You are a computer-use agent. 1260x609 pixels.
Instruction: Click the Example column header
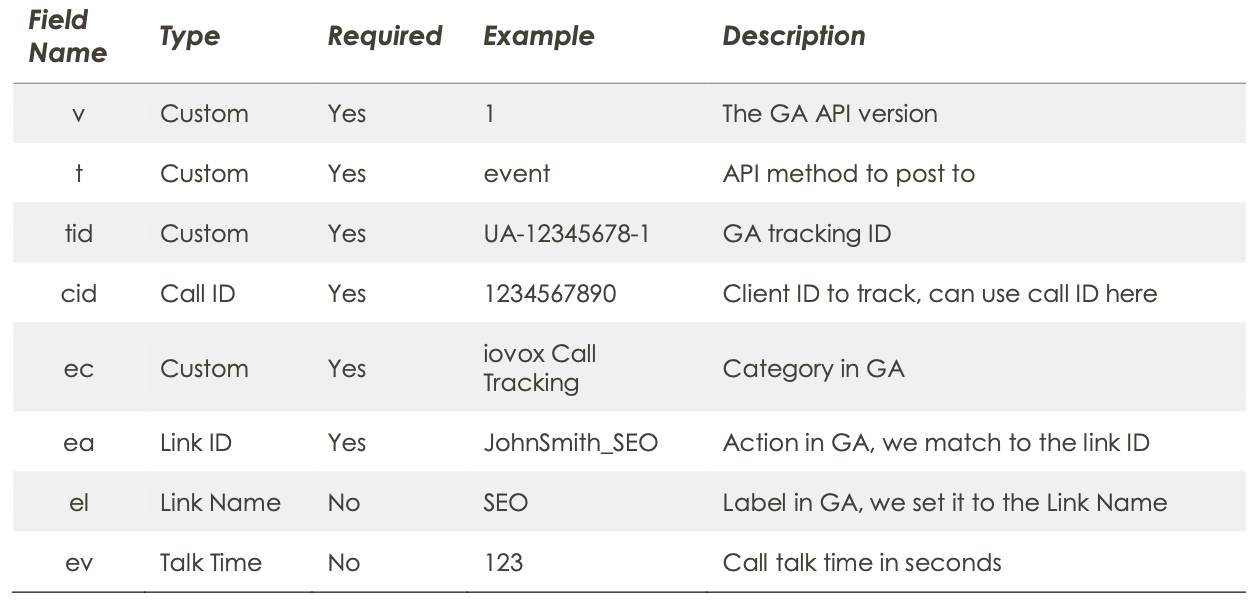(538, 37)
